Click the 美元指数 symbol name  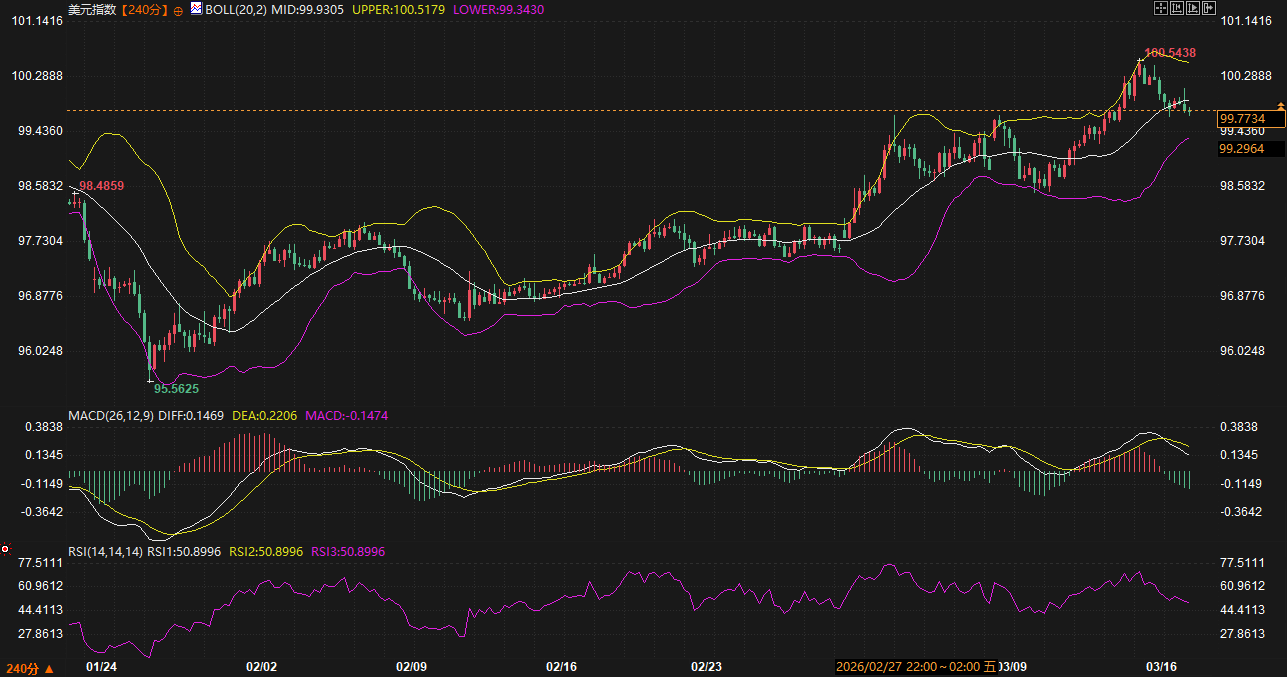click(x=91, y=9)
